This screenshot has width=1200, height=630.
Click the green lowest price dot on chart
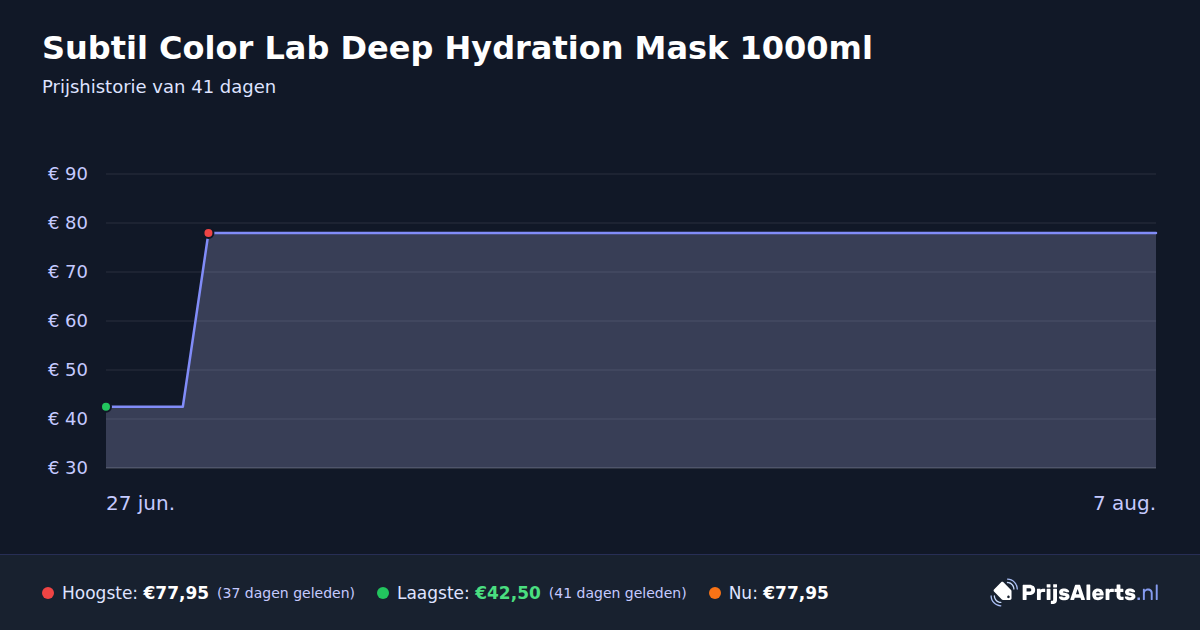point(106,407)
